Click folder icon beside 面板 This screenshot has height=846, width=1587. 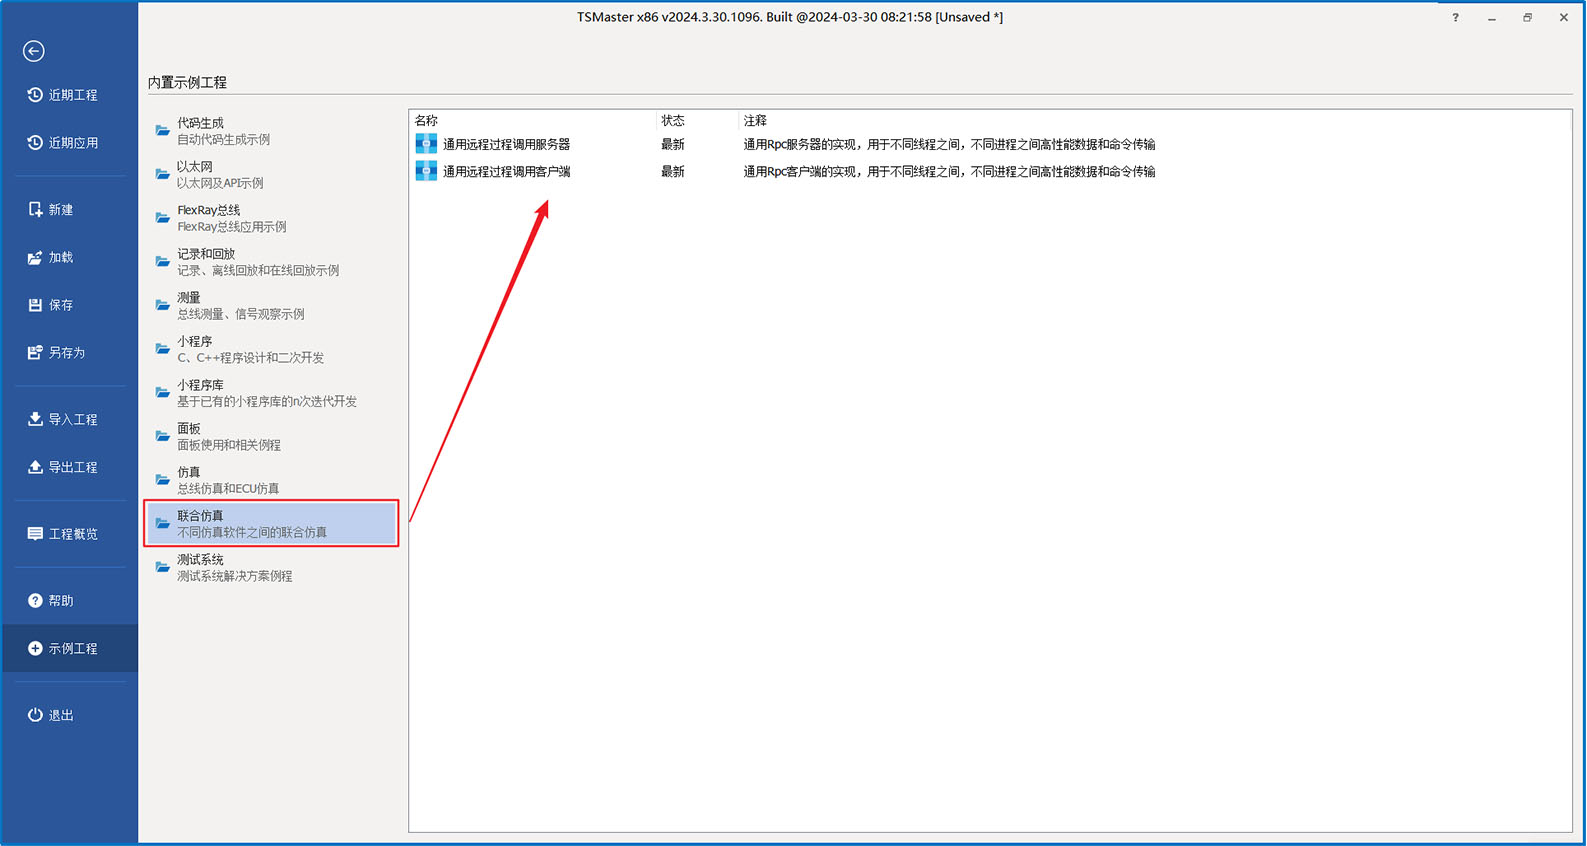pyautogui.click(x=162, y=437)
